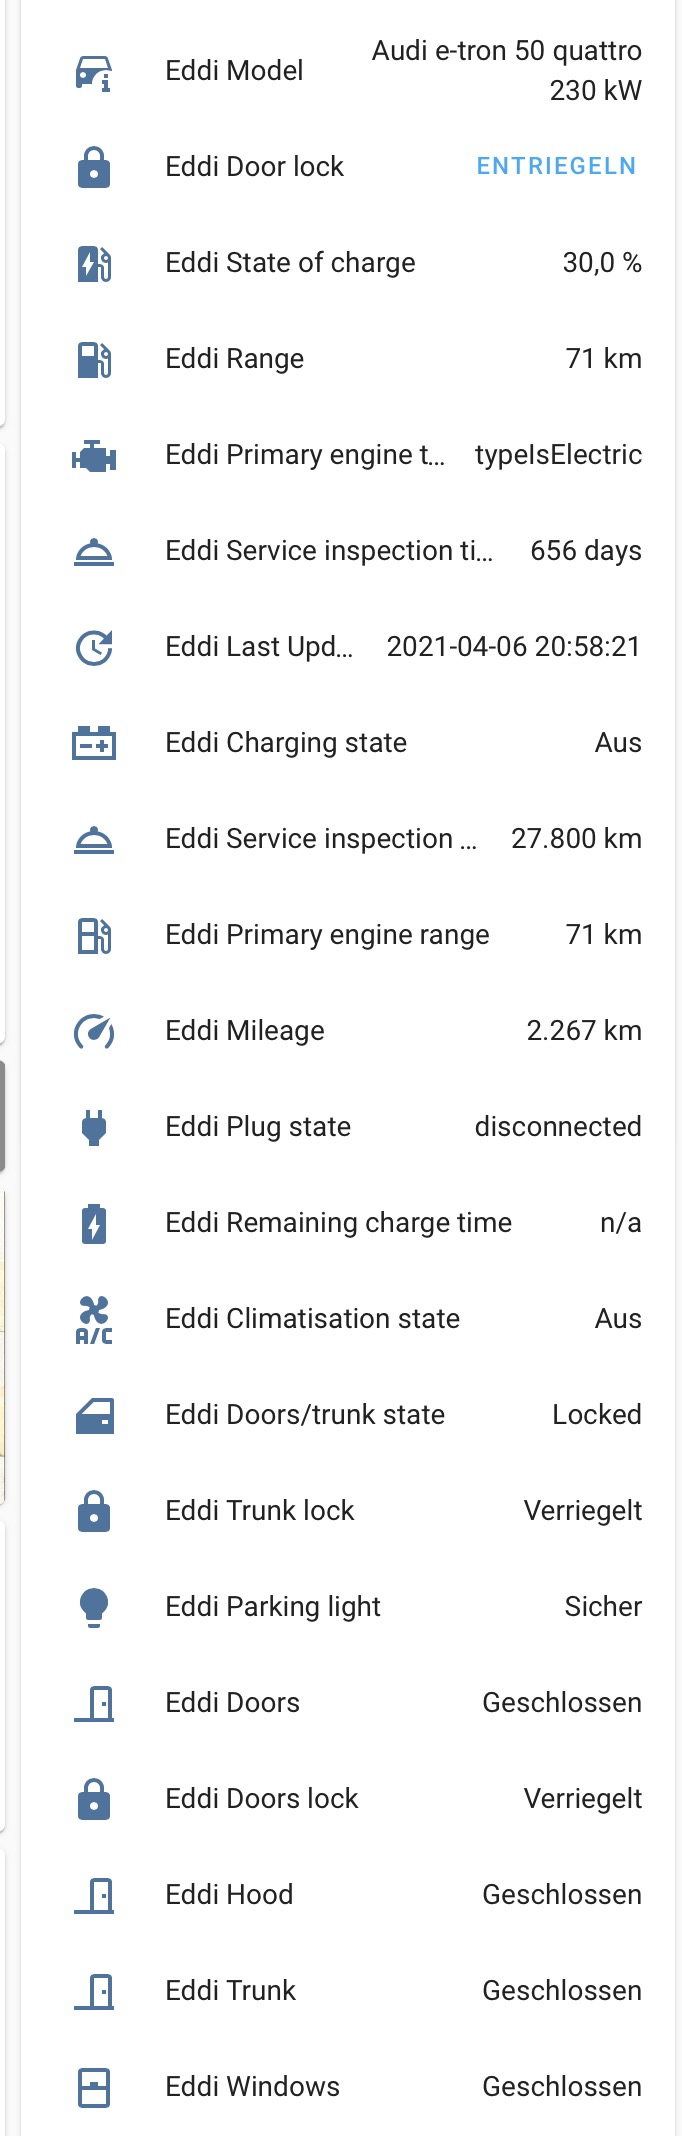Image resolution: width=682 pixels, height=2136 pixels.
Task: Click the lock icon beside Eddi Doors lock
Action: coord(94,1799)
